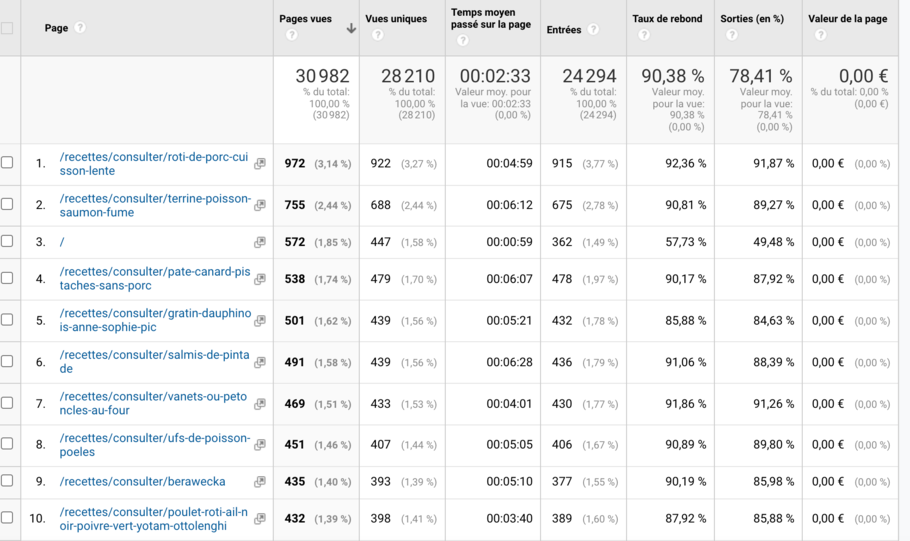
Task: Click external link icon for terrine-poisson-saumon-fume
Action: 260,205
